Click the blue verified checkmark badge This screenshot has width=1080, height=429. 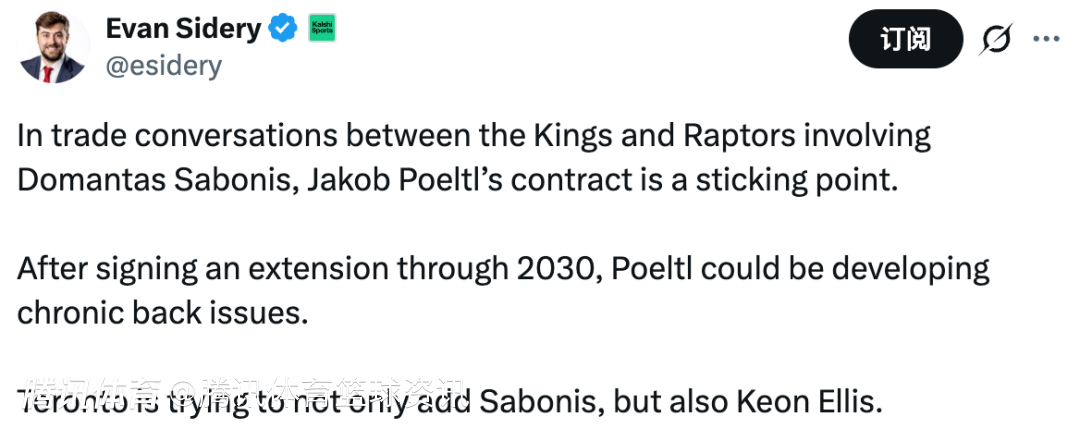(285, 29)
